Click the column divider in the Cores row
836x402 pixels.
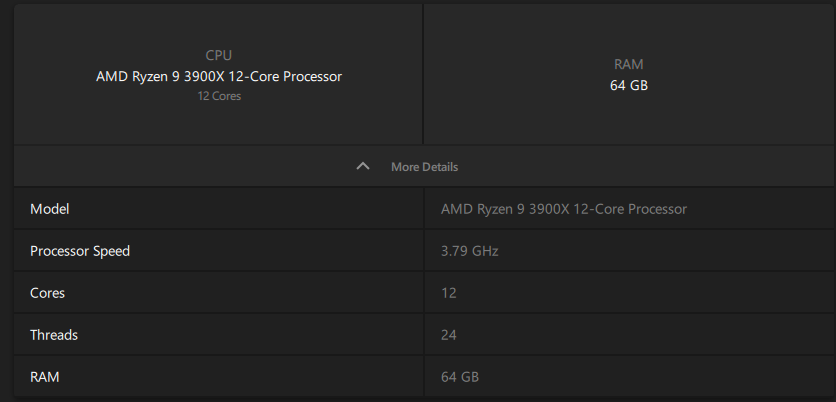(424, 293)
